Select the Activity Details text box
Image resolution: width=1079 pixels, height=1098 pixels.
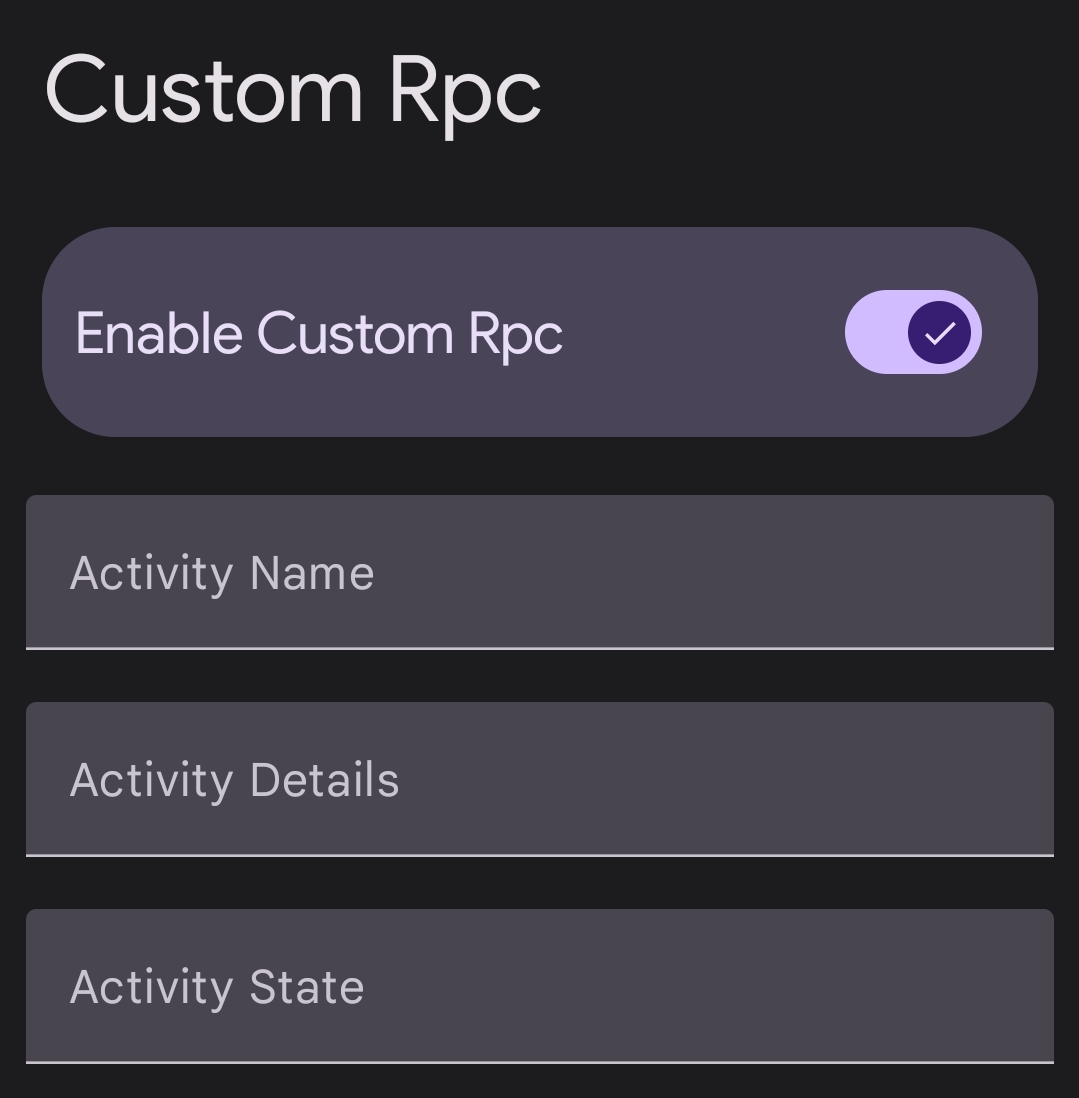(540, 779)
